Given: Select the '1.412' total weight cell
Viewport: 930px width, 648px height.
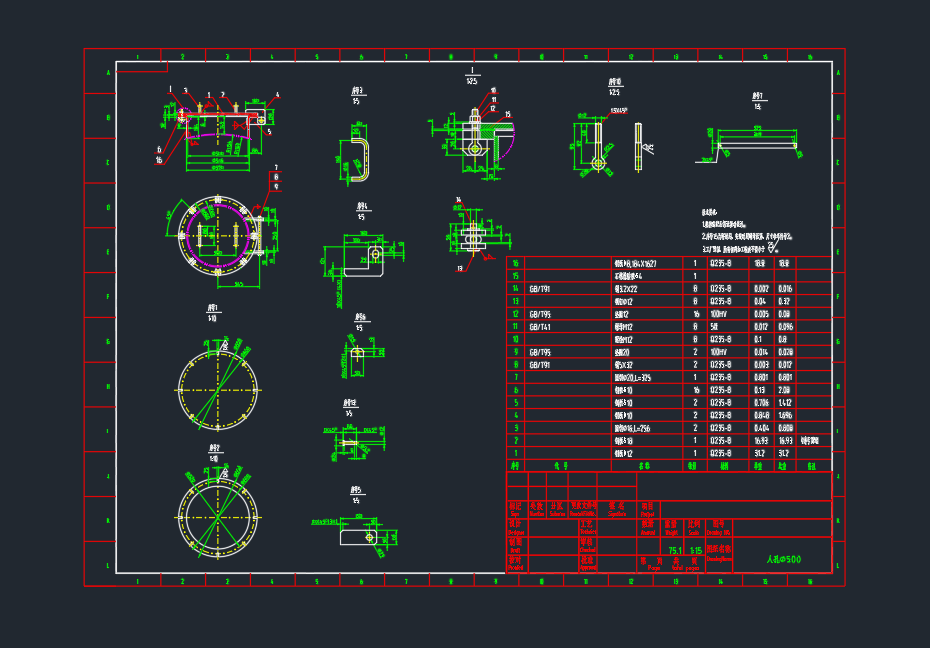Looking at the screenshot, I should (x=785, y=403).
